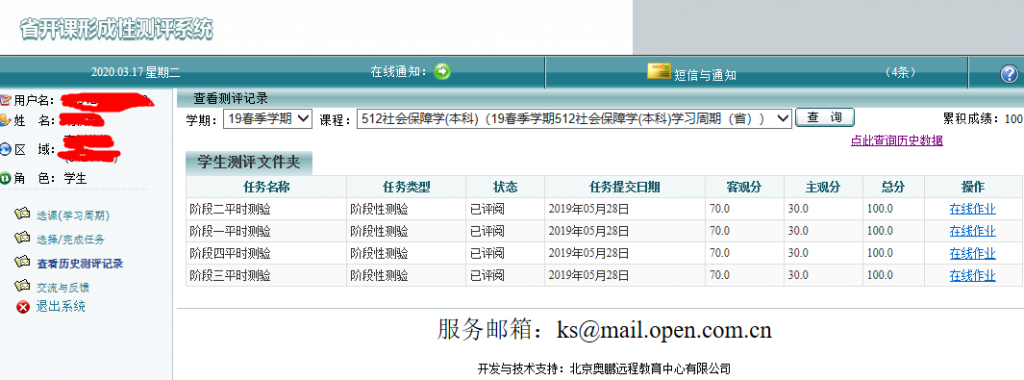
Task: Click the globe icon next to 区域
Action: click(x=6, y=150)
